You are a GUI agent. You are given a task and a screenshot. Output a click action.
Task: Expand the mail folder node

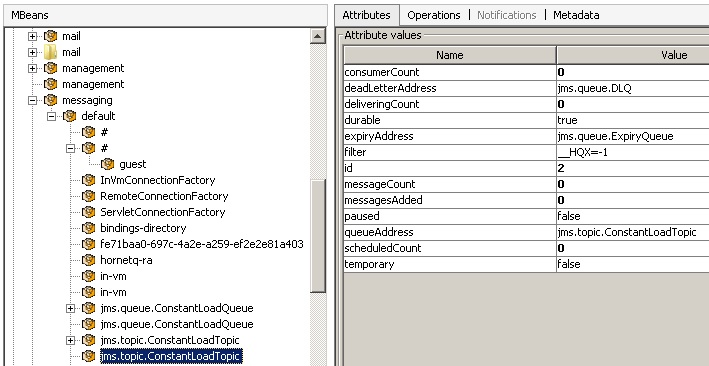[x=32, y=52]
